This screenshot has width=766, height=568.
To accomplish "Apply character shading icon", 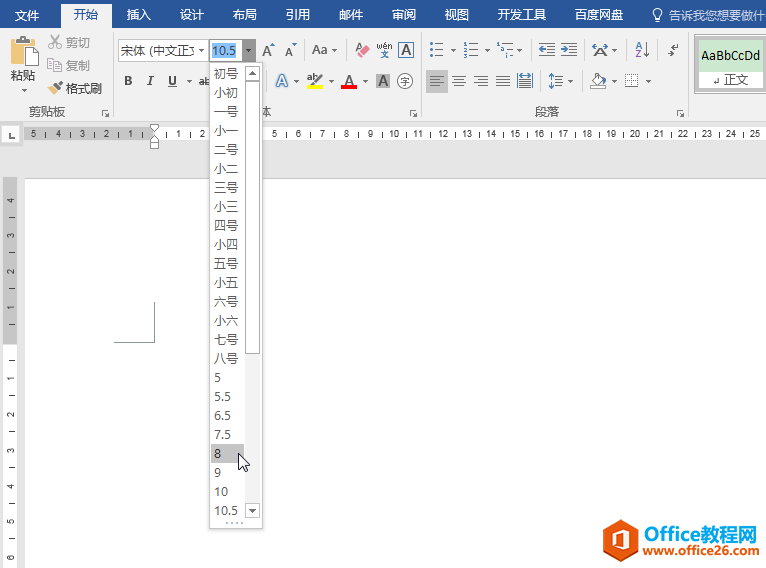I will (x=383, y=81).
